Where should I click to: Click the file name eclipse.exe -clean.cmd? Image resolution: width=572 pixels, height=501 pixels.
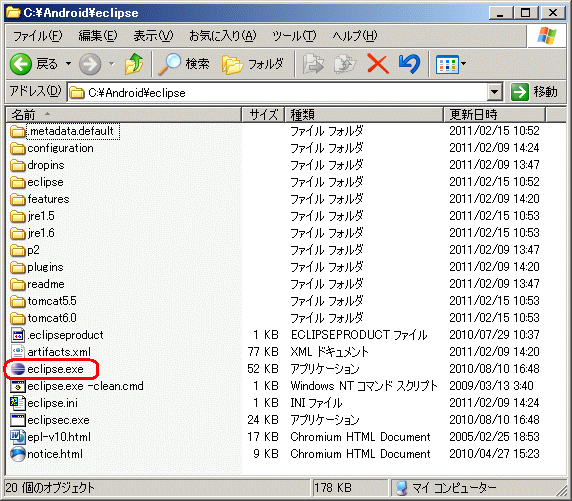(x=85, y=386)
